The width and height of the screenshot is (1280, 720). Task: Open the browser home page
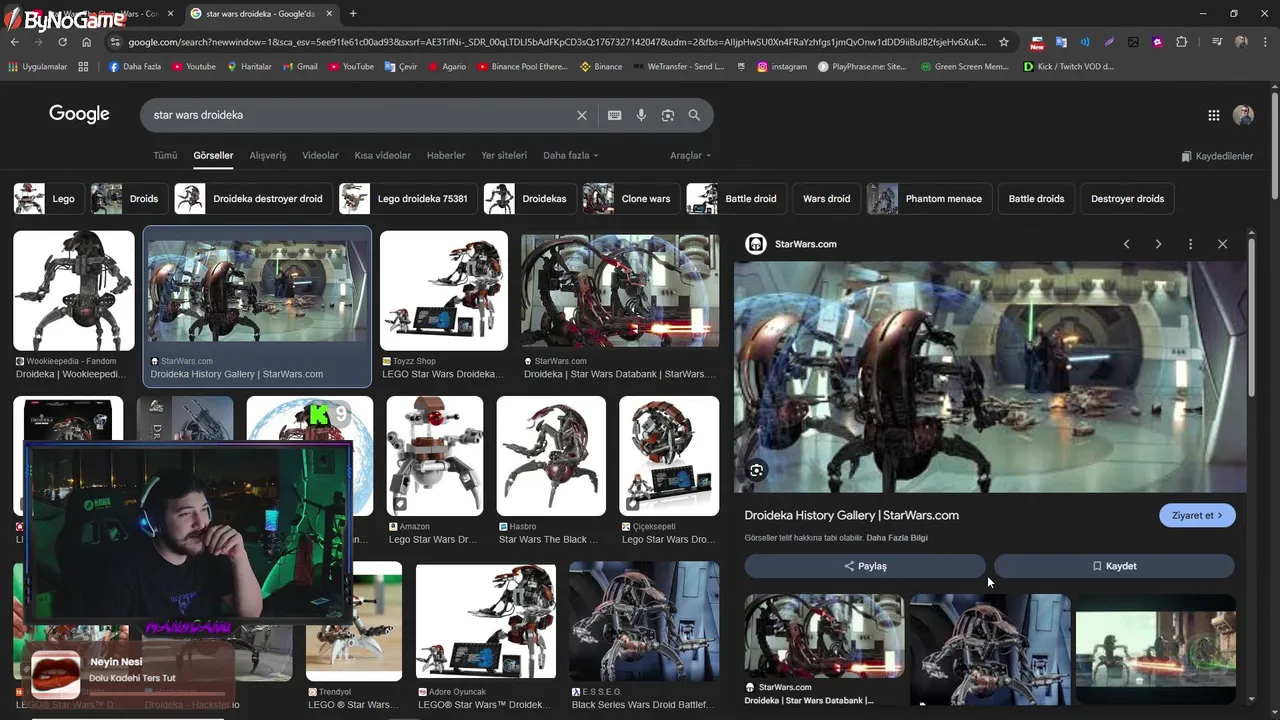click(86, 42)
